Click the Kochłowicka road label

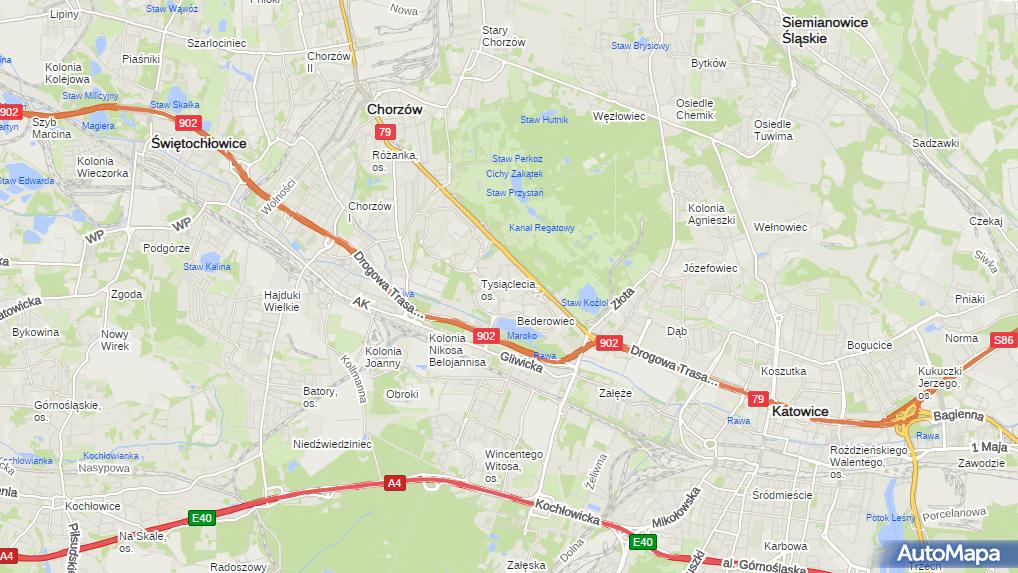coord(567,512)
